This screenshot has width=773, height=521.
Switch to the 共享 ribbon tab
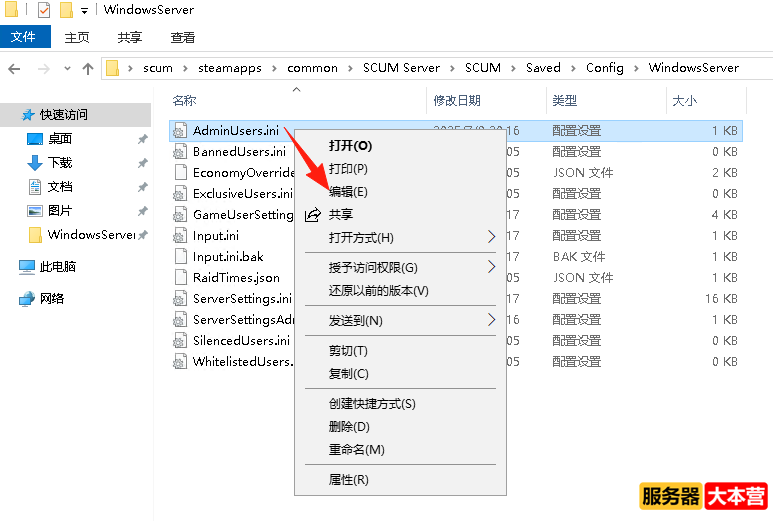pos(130,37)
